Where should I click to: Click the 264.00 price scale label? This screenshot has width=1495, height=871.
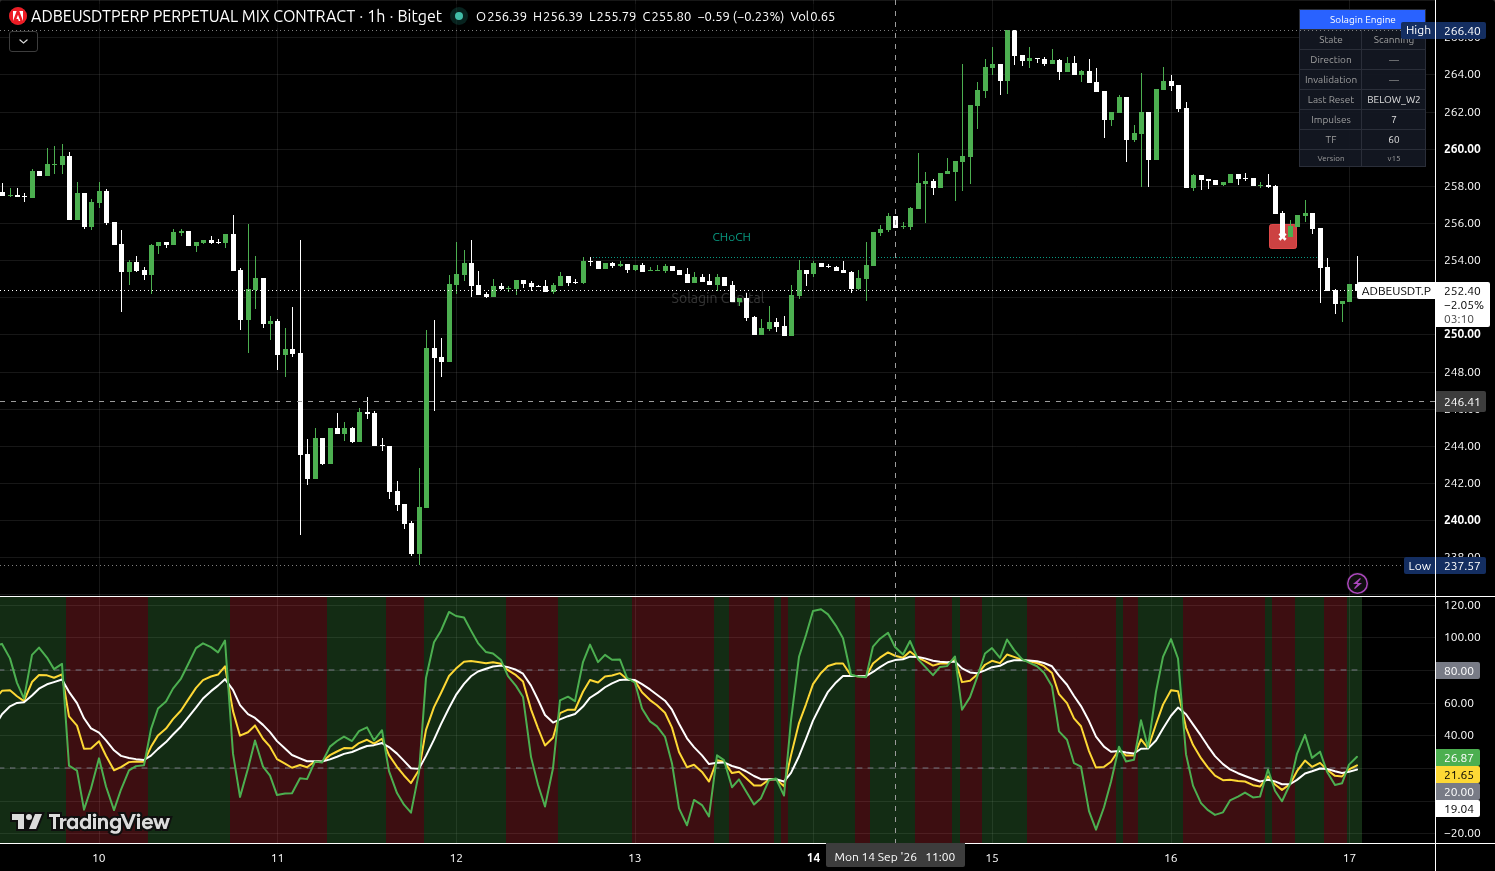pyautogui.click(x=1462, y=74)
